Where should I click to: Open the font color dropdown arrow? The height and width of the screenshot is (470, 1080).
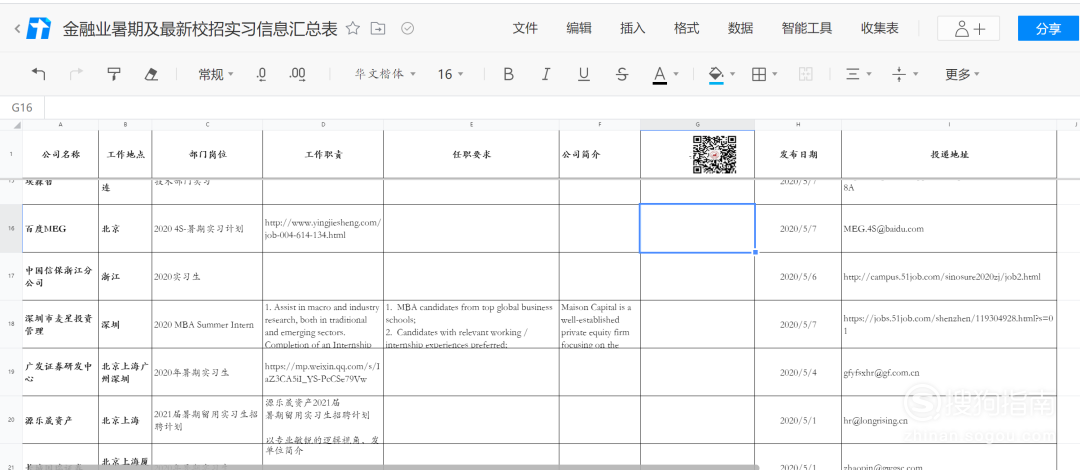coord(676,74)
